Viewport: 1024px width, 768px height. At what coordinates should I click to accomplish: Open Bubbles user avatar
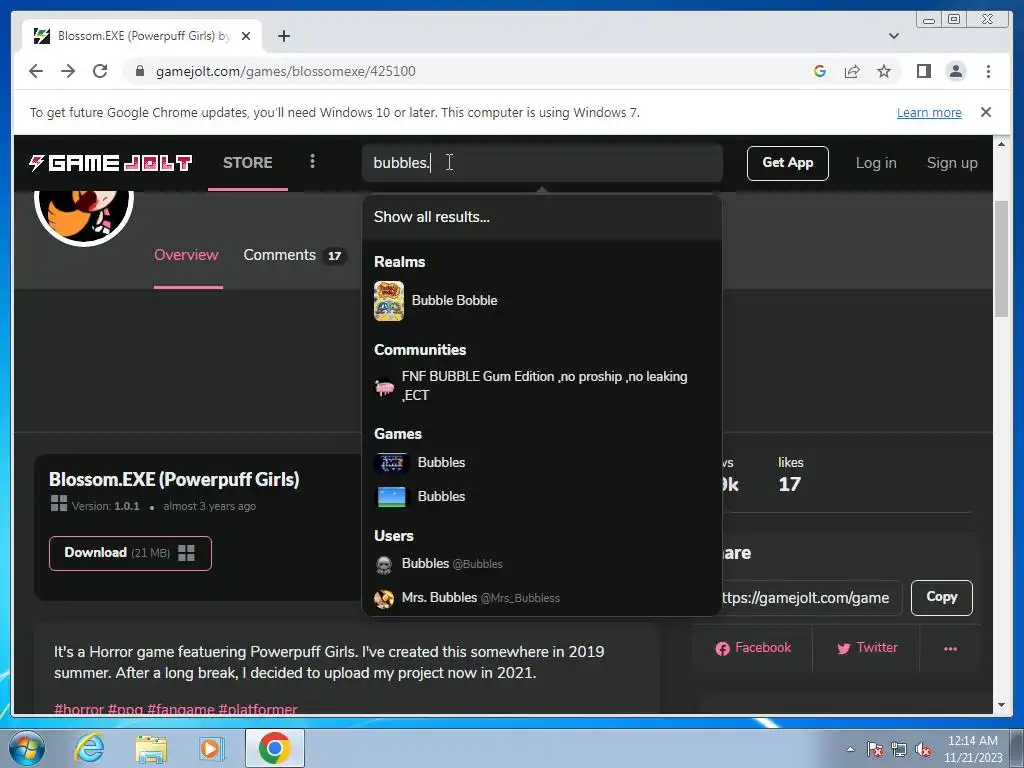click(384, 564)
